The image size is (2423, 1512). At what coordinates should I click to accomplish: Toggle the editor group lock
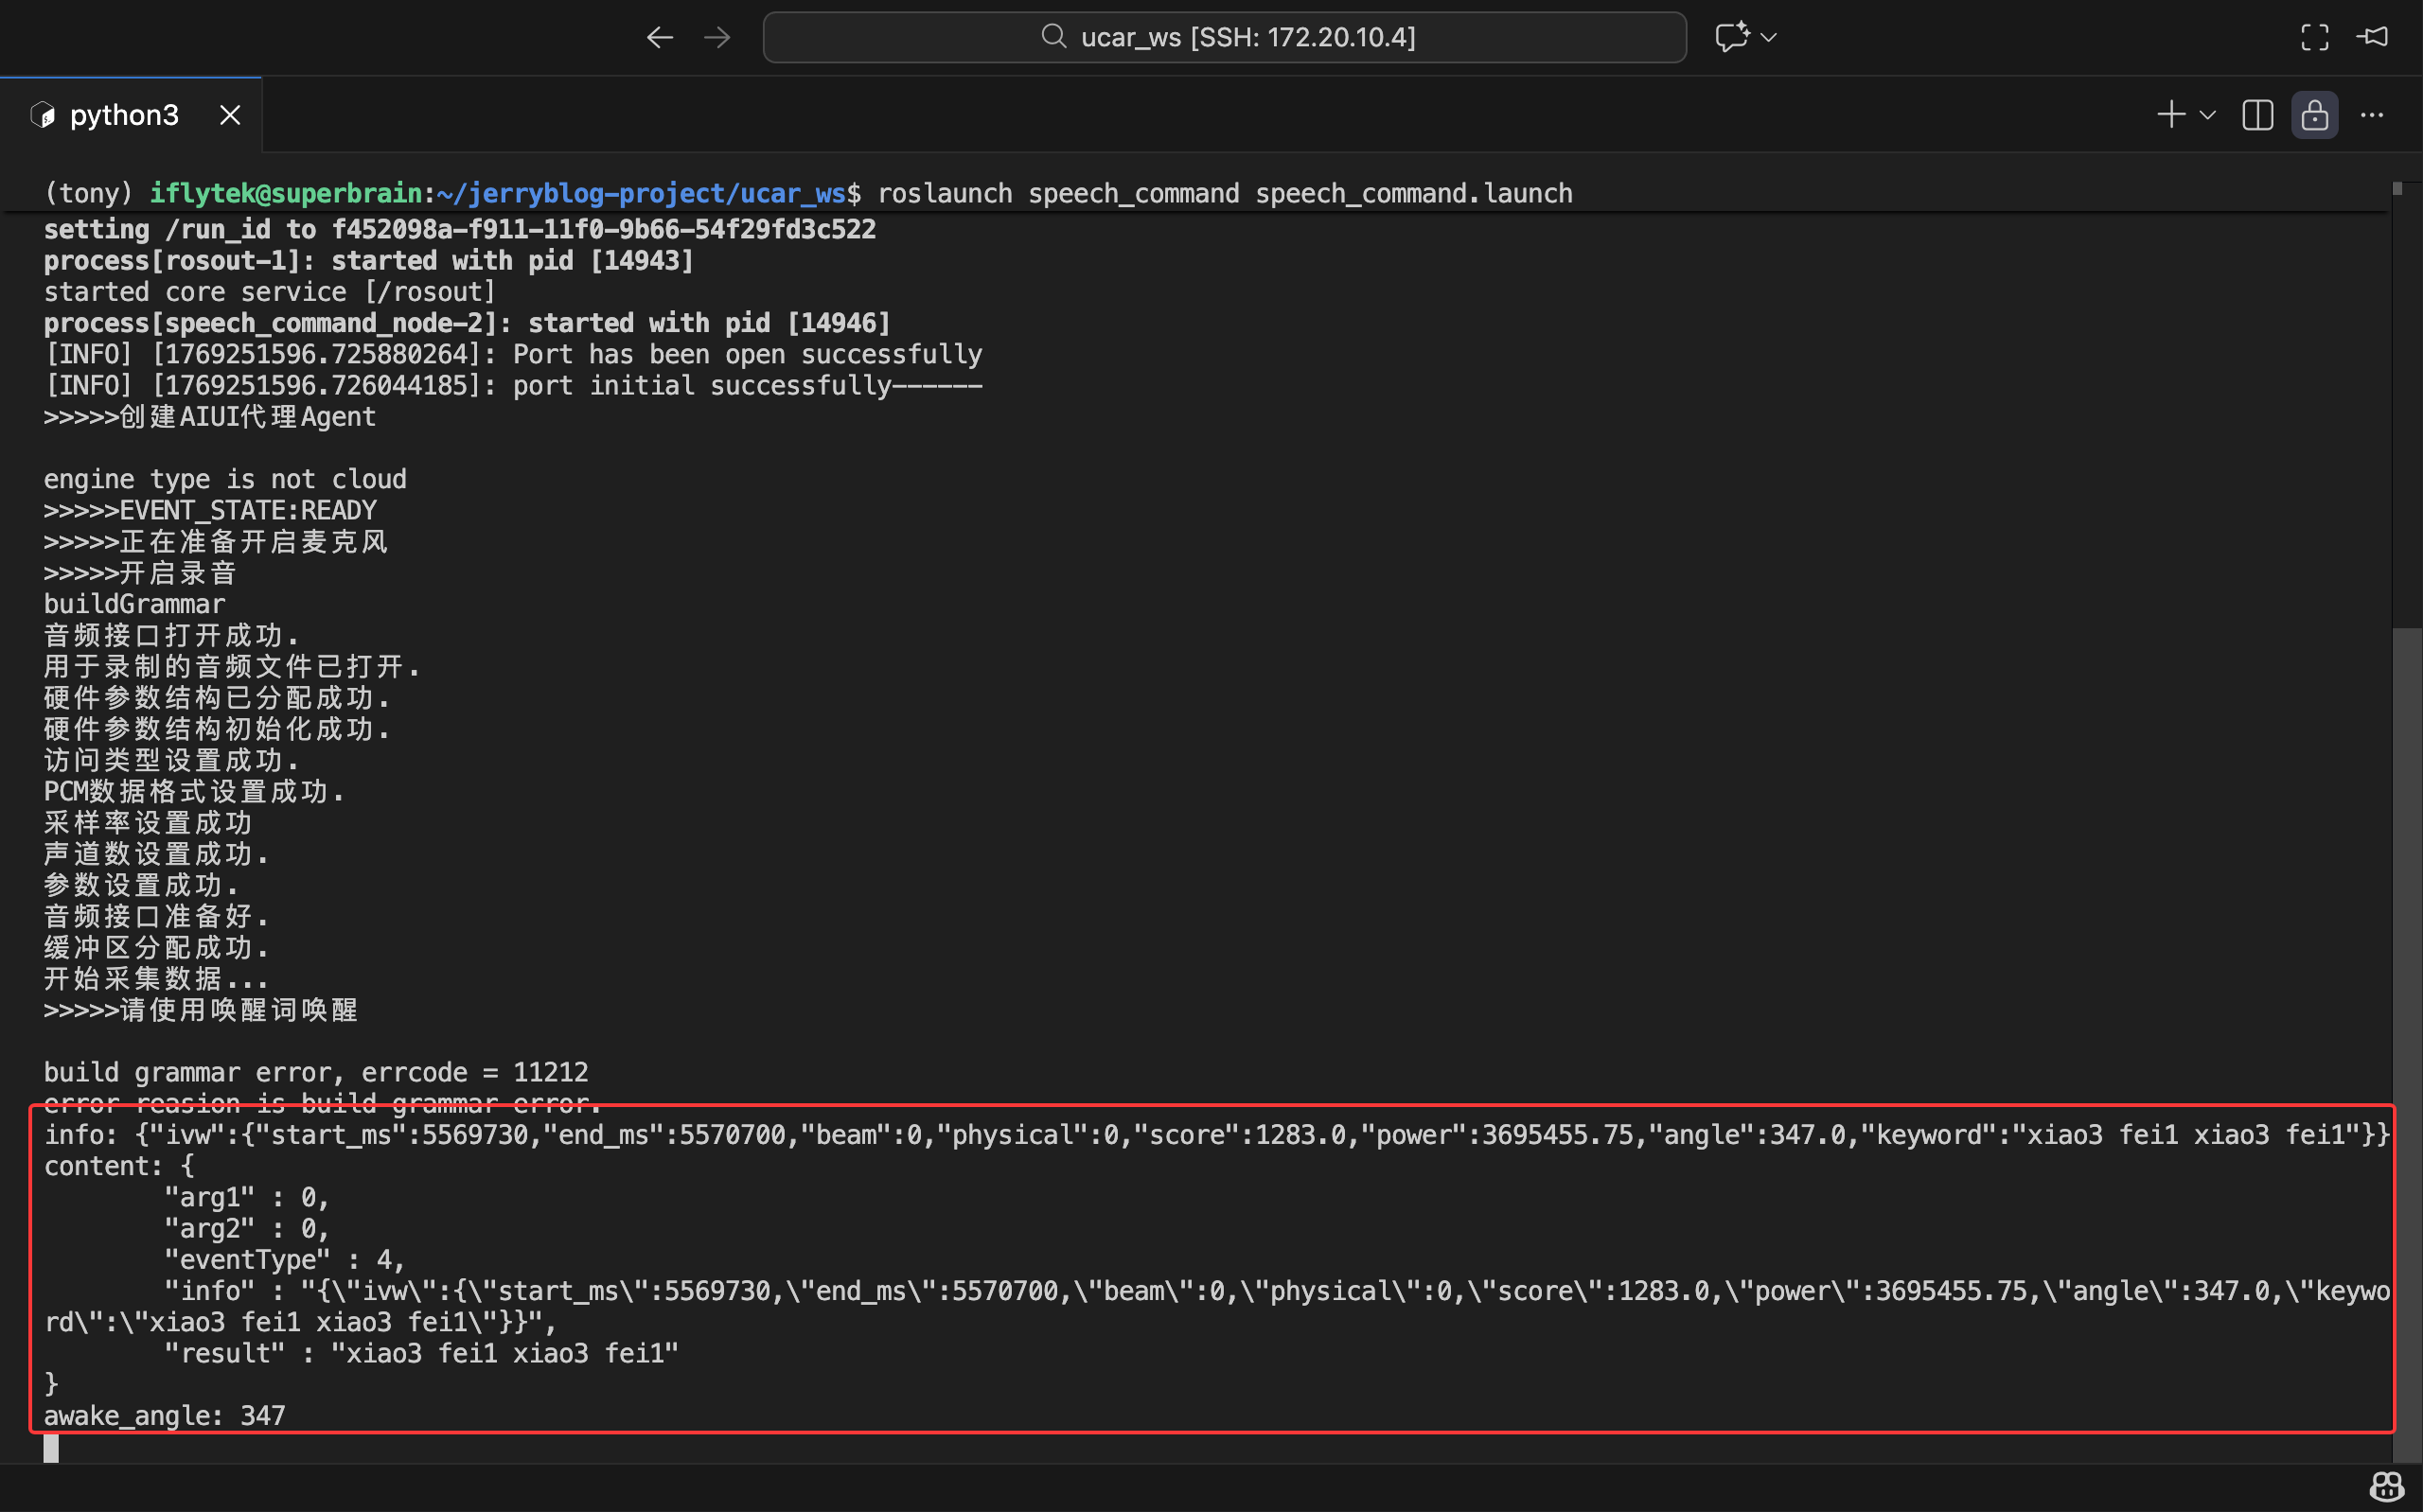pos(2314,115)
